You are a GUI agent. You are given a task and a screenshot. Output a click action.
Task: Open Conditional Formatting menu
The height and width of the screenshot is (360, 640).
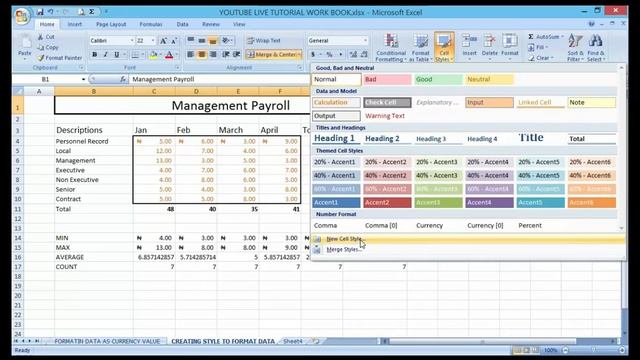tap(391, 48)
